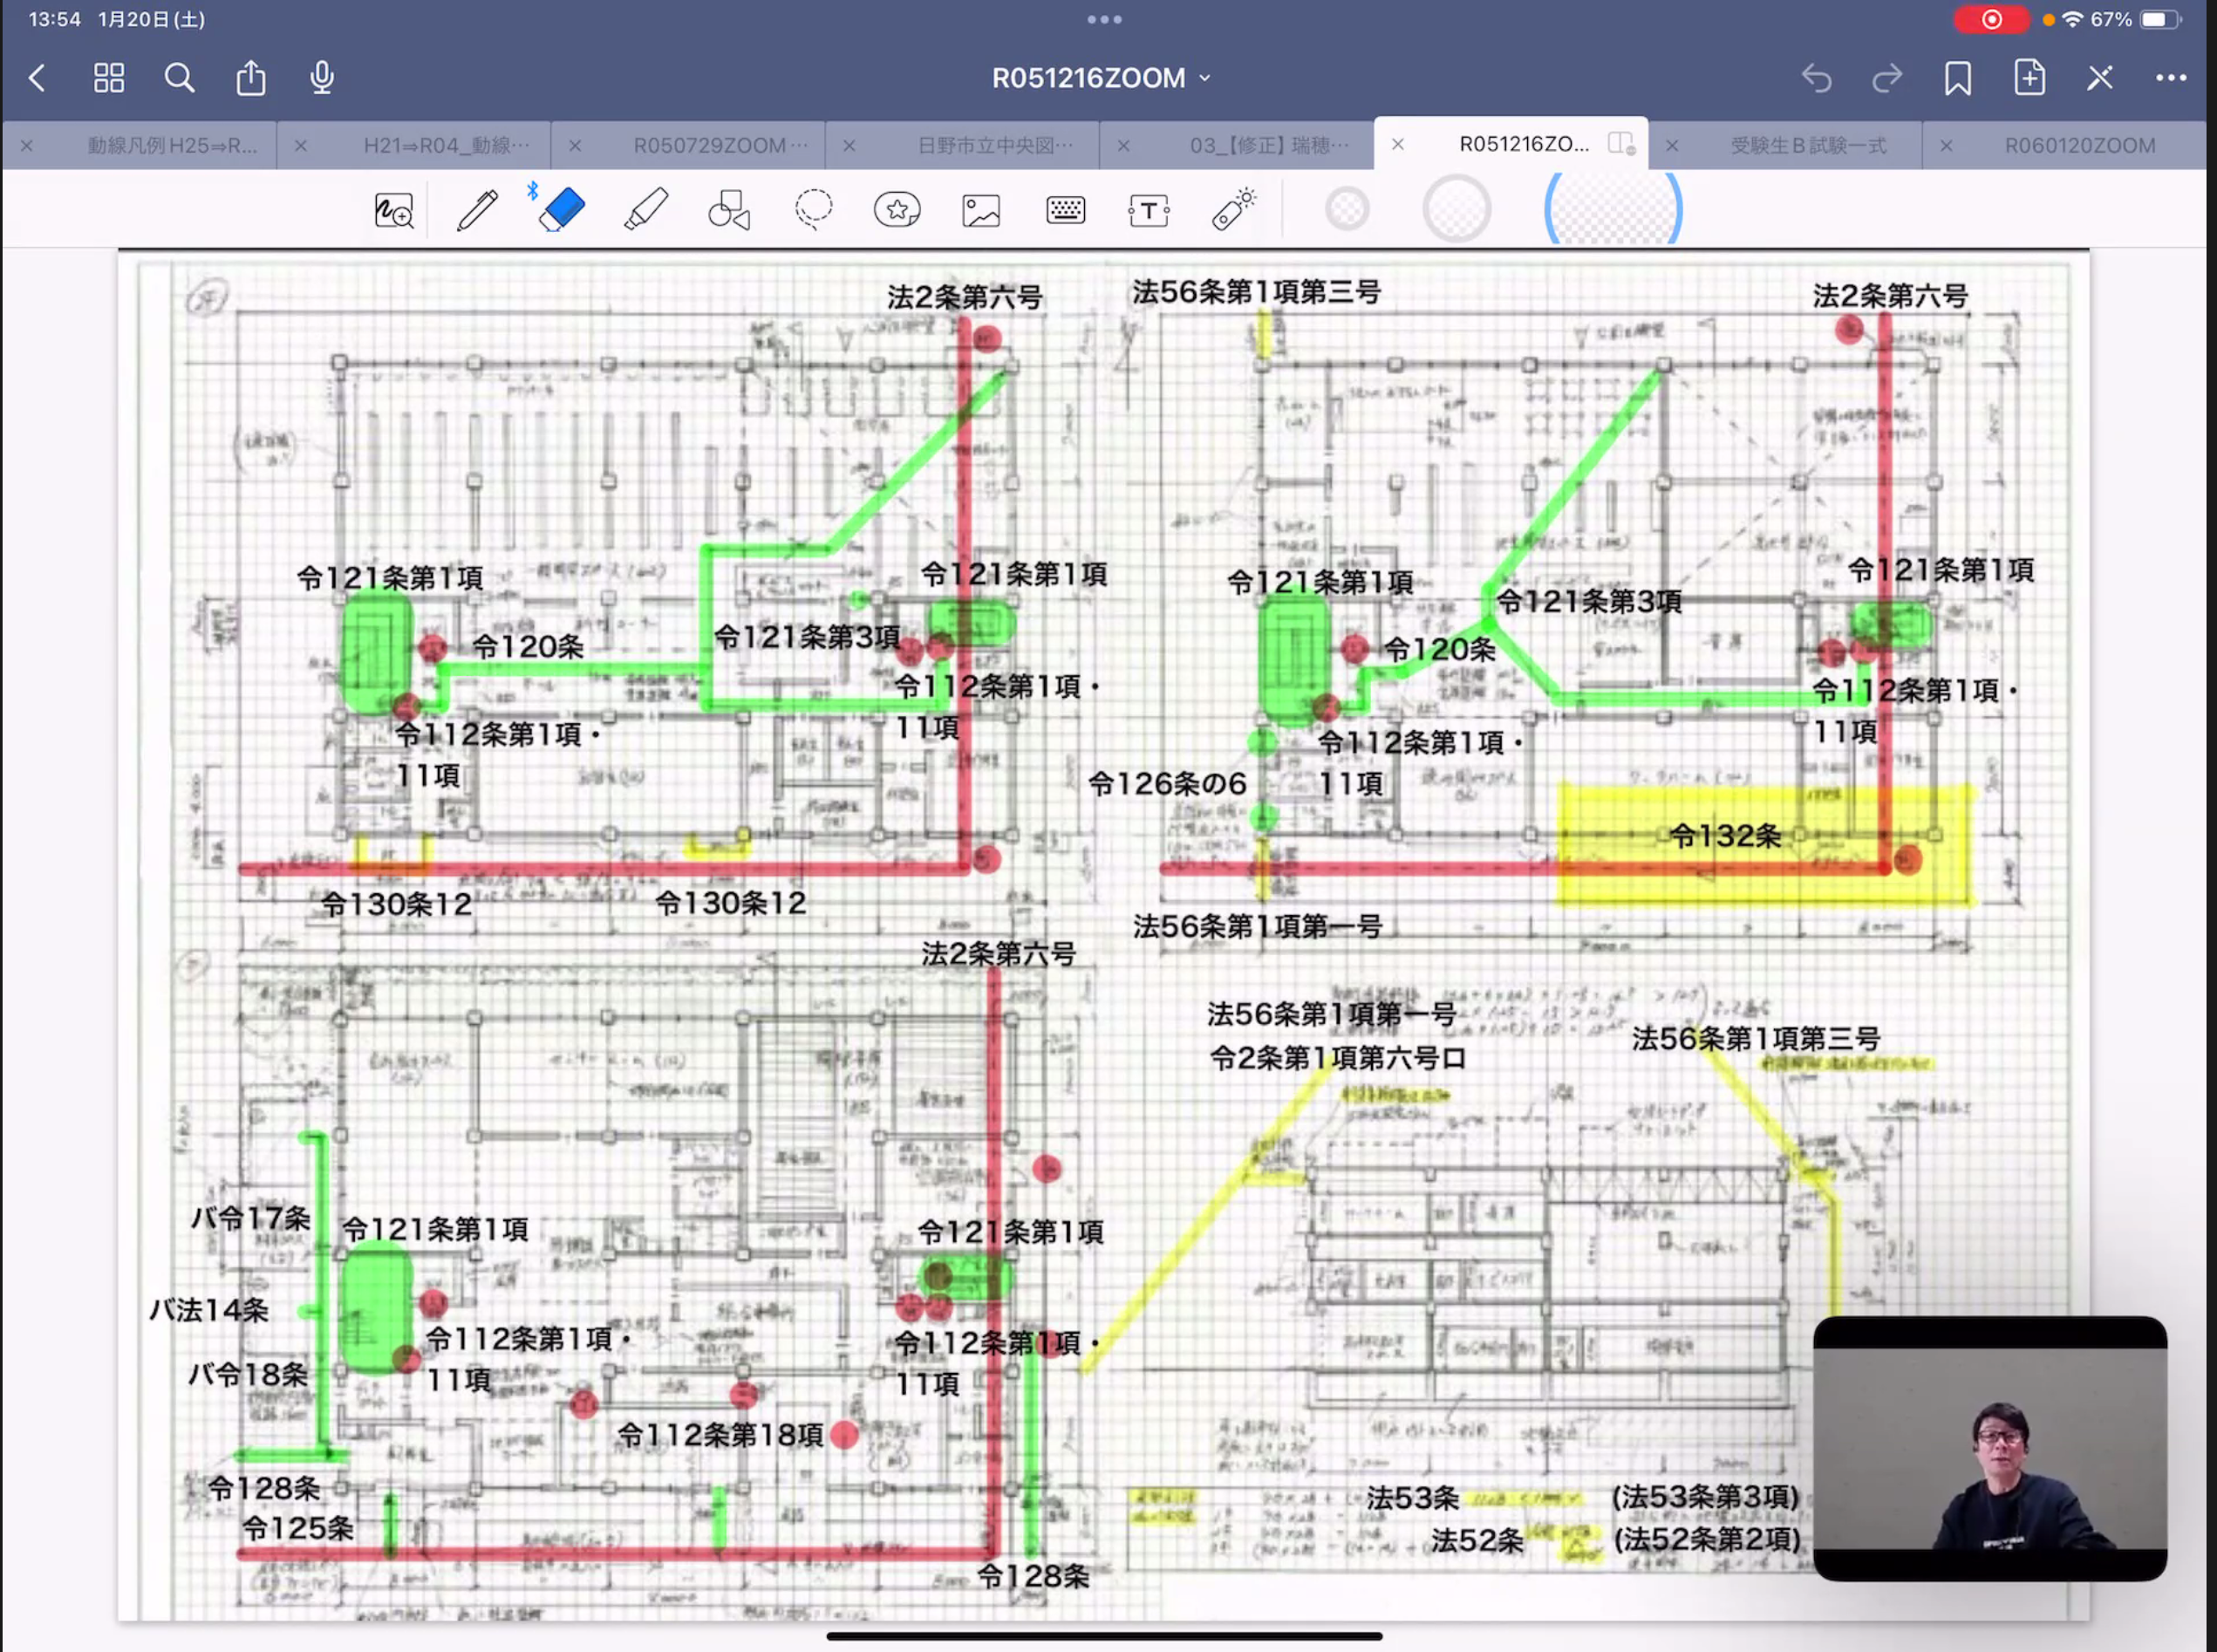The height and width of the screenshot is (1652, 2217).
Task: Select the Highlighter tool
Action: [645, 210]
